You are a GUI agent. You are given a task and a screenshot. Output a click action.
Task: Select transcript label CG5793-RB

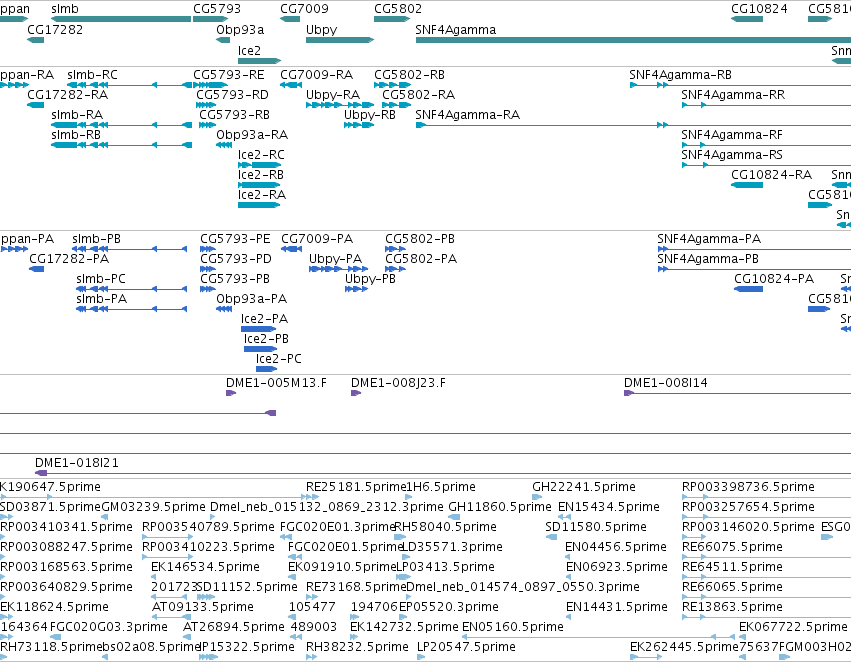pos(234,115)
